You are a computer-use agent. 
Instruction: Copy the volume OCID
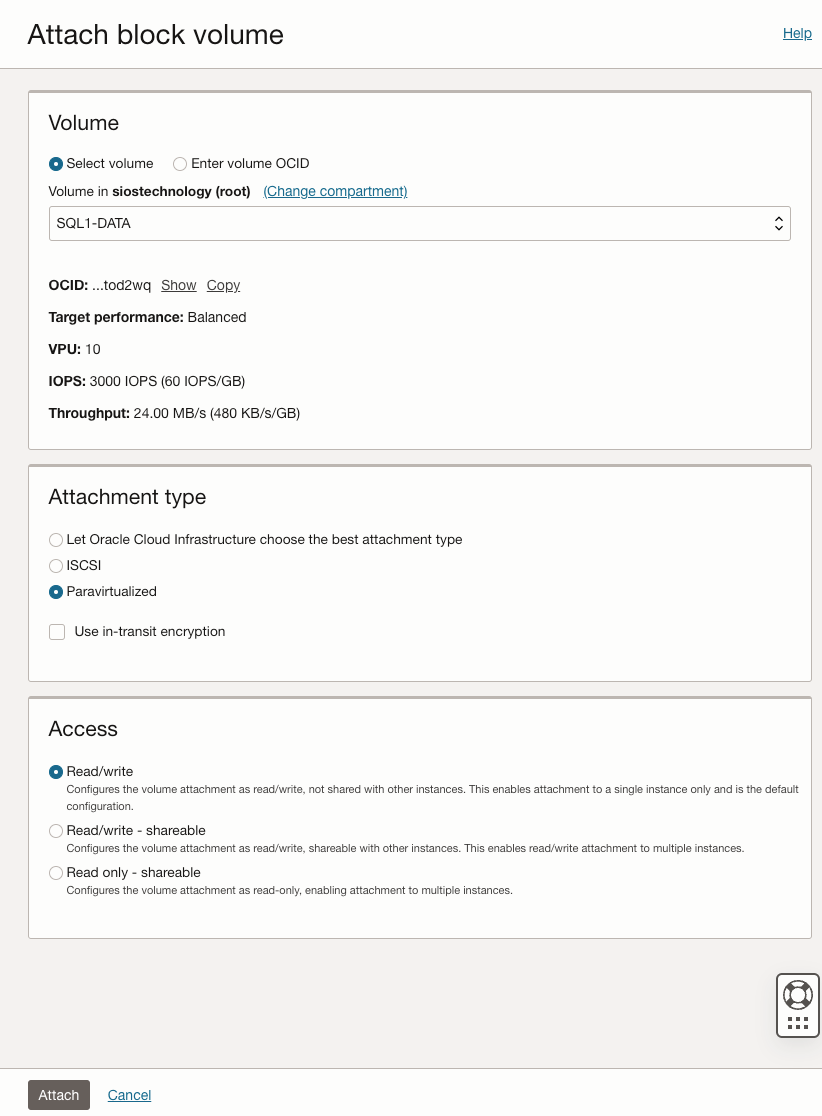(223, 285)
